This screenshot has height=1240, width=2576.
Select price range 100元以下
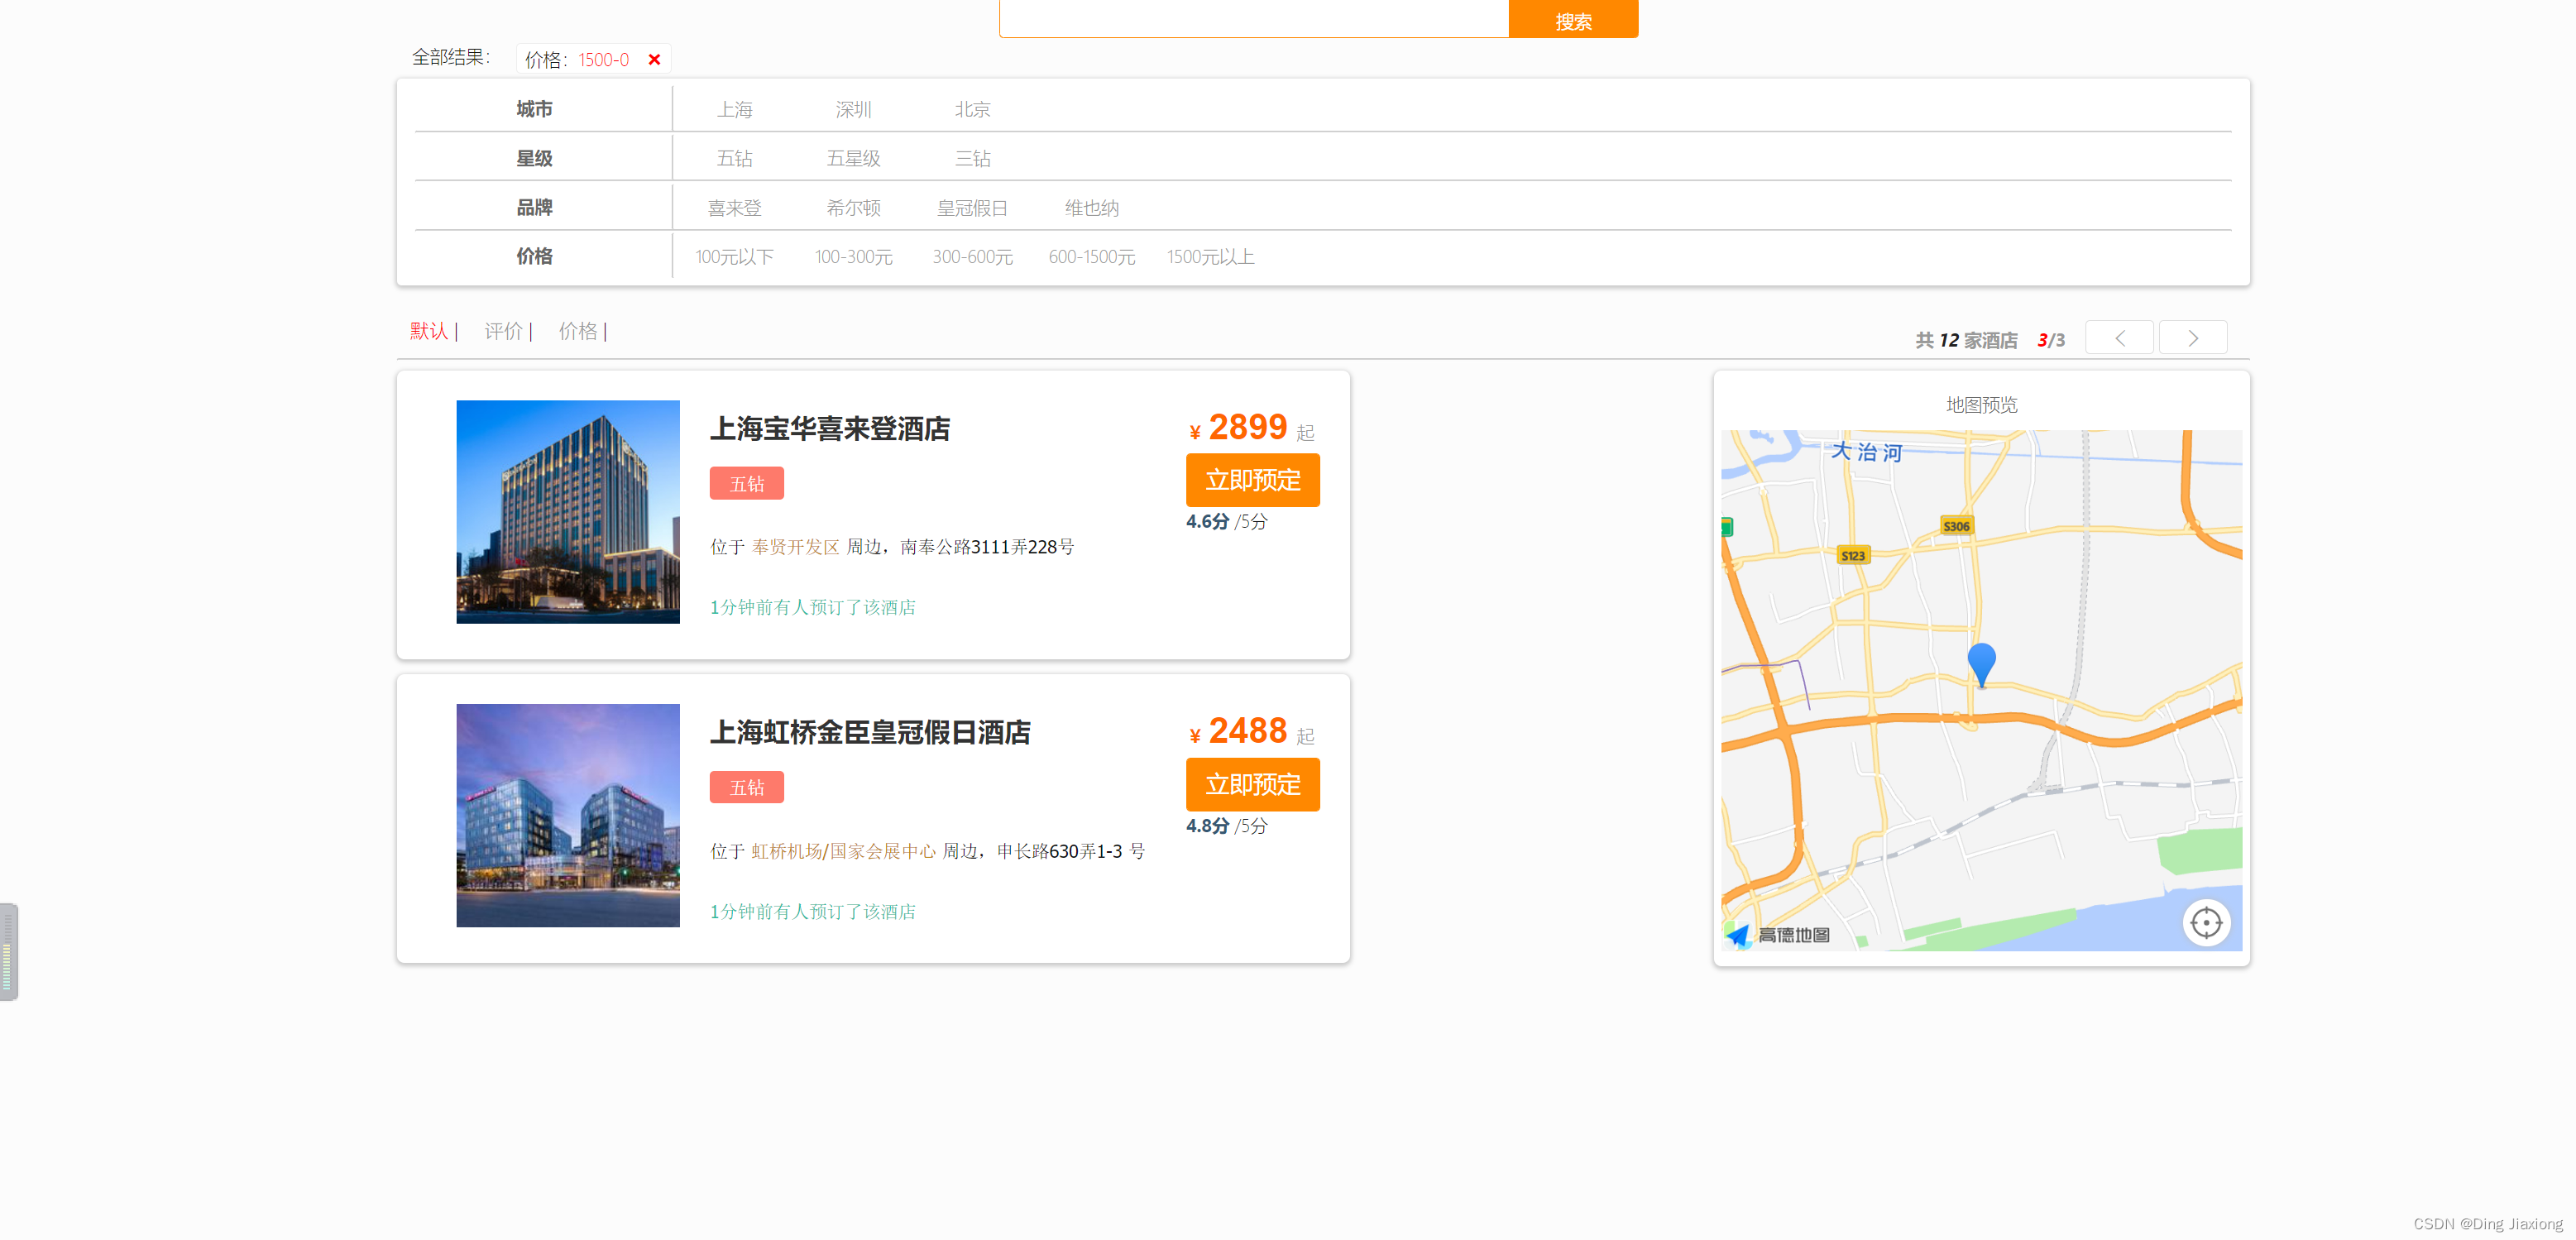click(x=734, y=257)
